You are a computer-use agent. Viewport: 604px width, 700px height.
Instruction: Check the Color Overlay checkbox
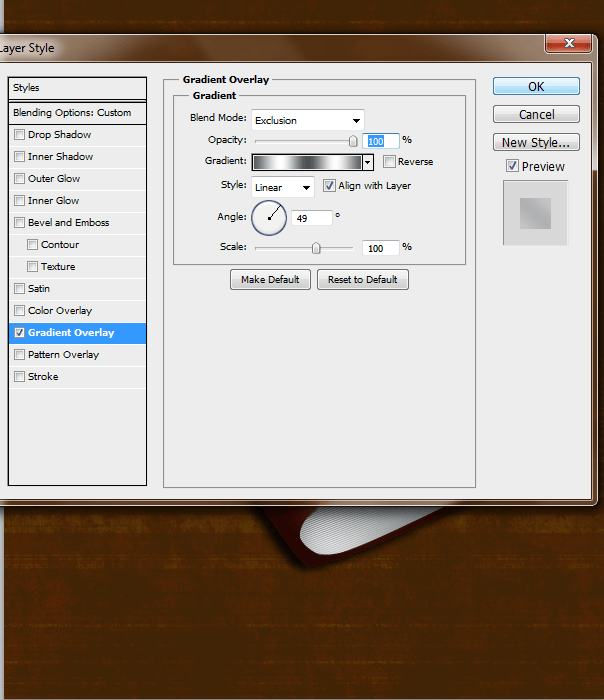click(x=19, y=310)
